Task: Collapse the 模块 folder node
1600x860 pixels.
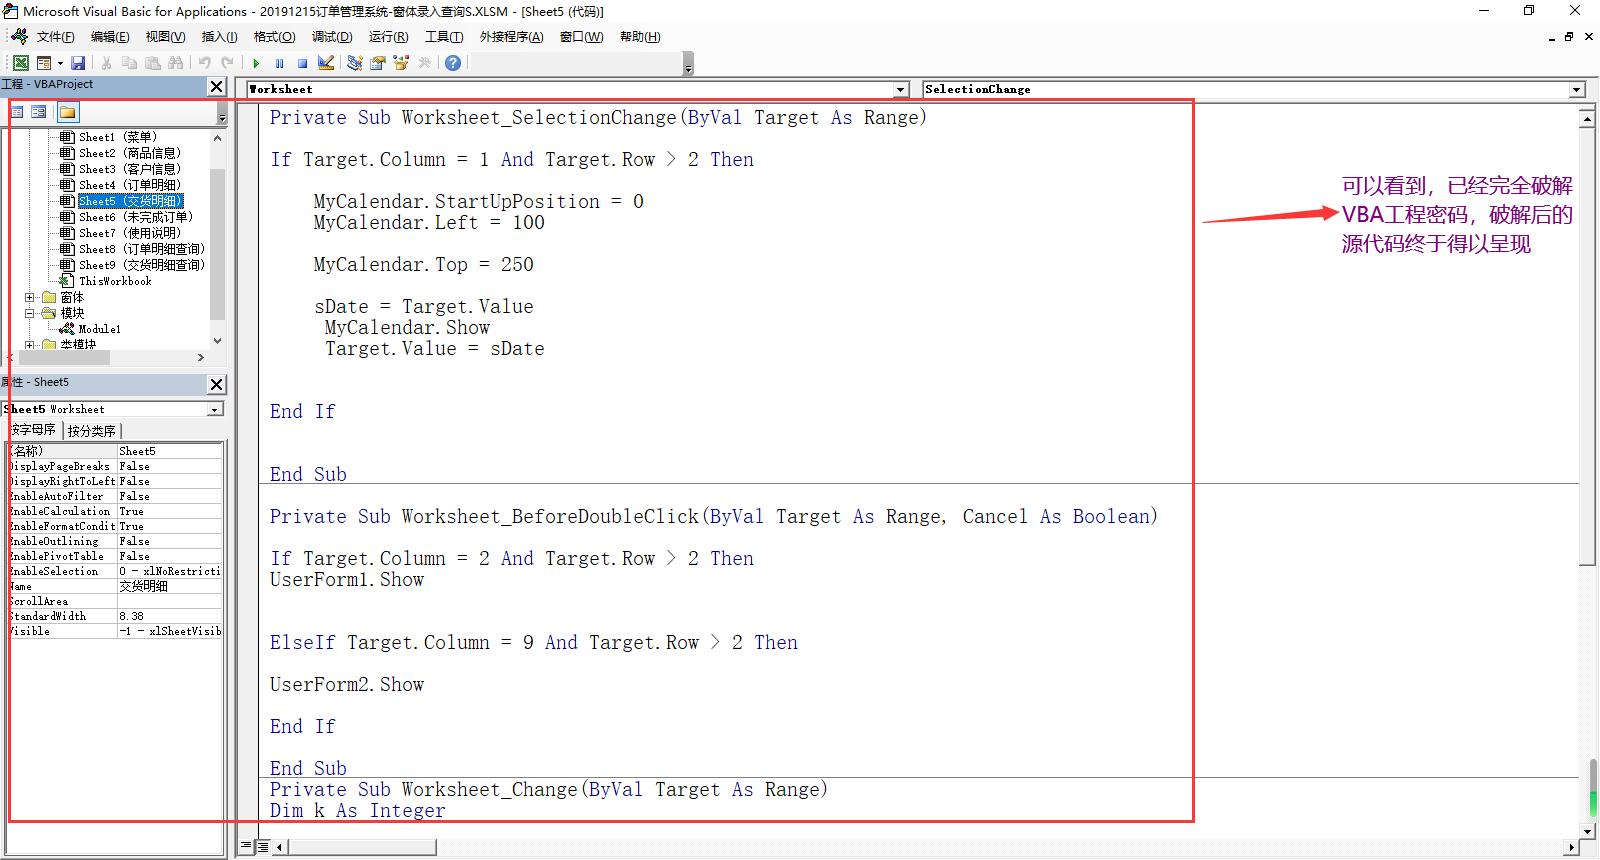Action: (30, 313)
